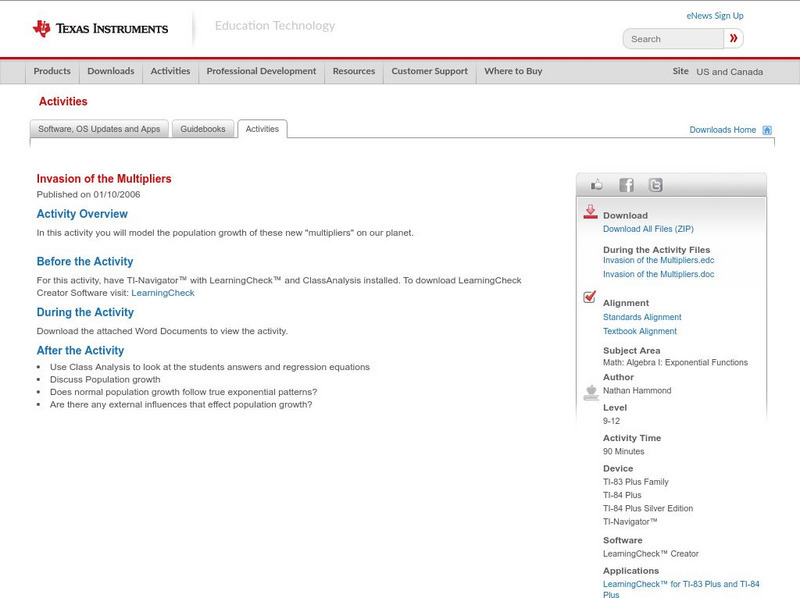Open the eNews Sign Up link
Image resolution: width=800 pixels, height=598 pixels.
715,16
